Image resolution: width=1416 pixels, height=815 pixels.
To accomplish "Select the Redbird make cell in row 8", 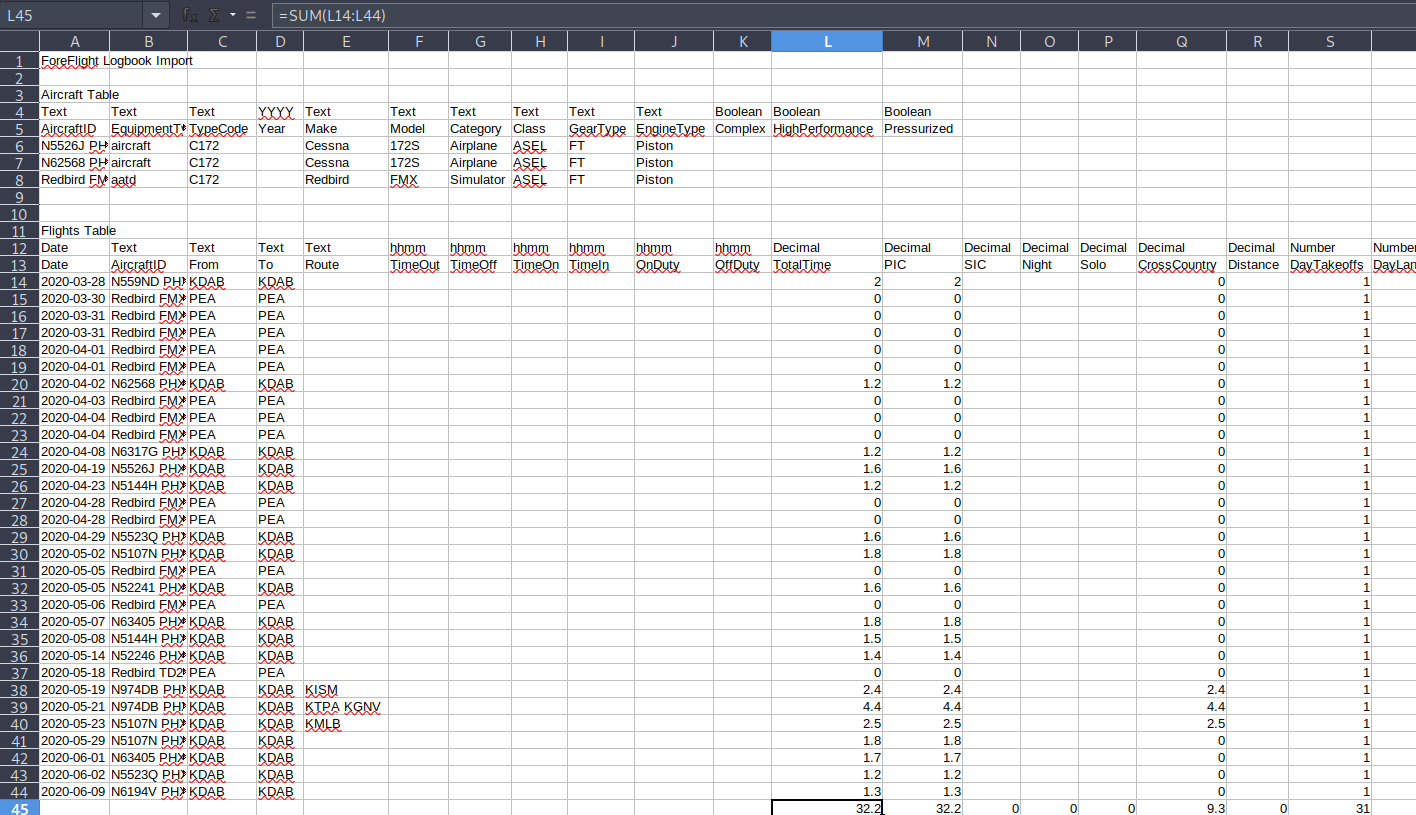I will pyautogui.click(x=345, y=179).
